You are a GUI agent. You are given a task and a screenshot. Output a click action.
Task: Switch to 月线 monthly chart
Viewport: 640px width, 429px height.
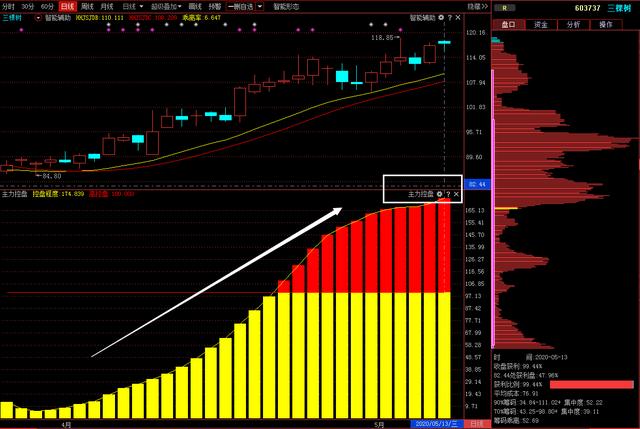[107, 7]
